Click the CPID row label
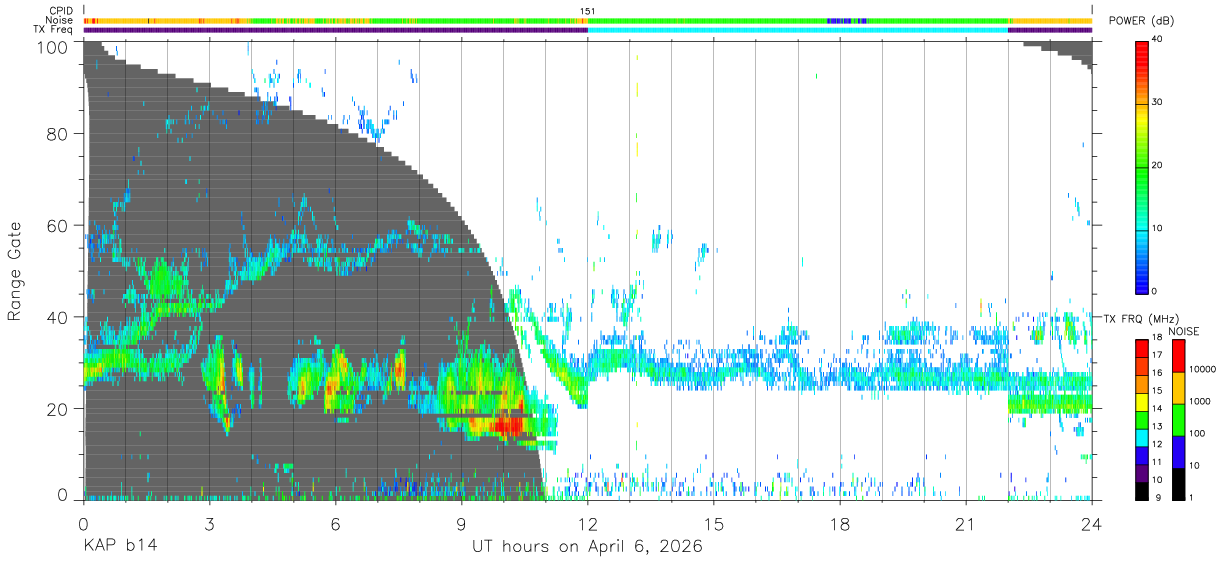This screenshot has width=1228, height=567. pyautogui.click(x=61, y=11)
